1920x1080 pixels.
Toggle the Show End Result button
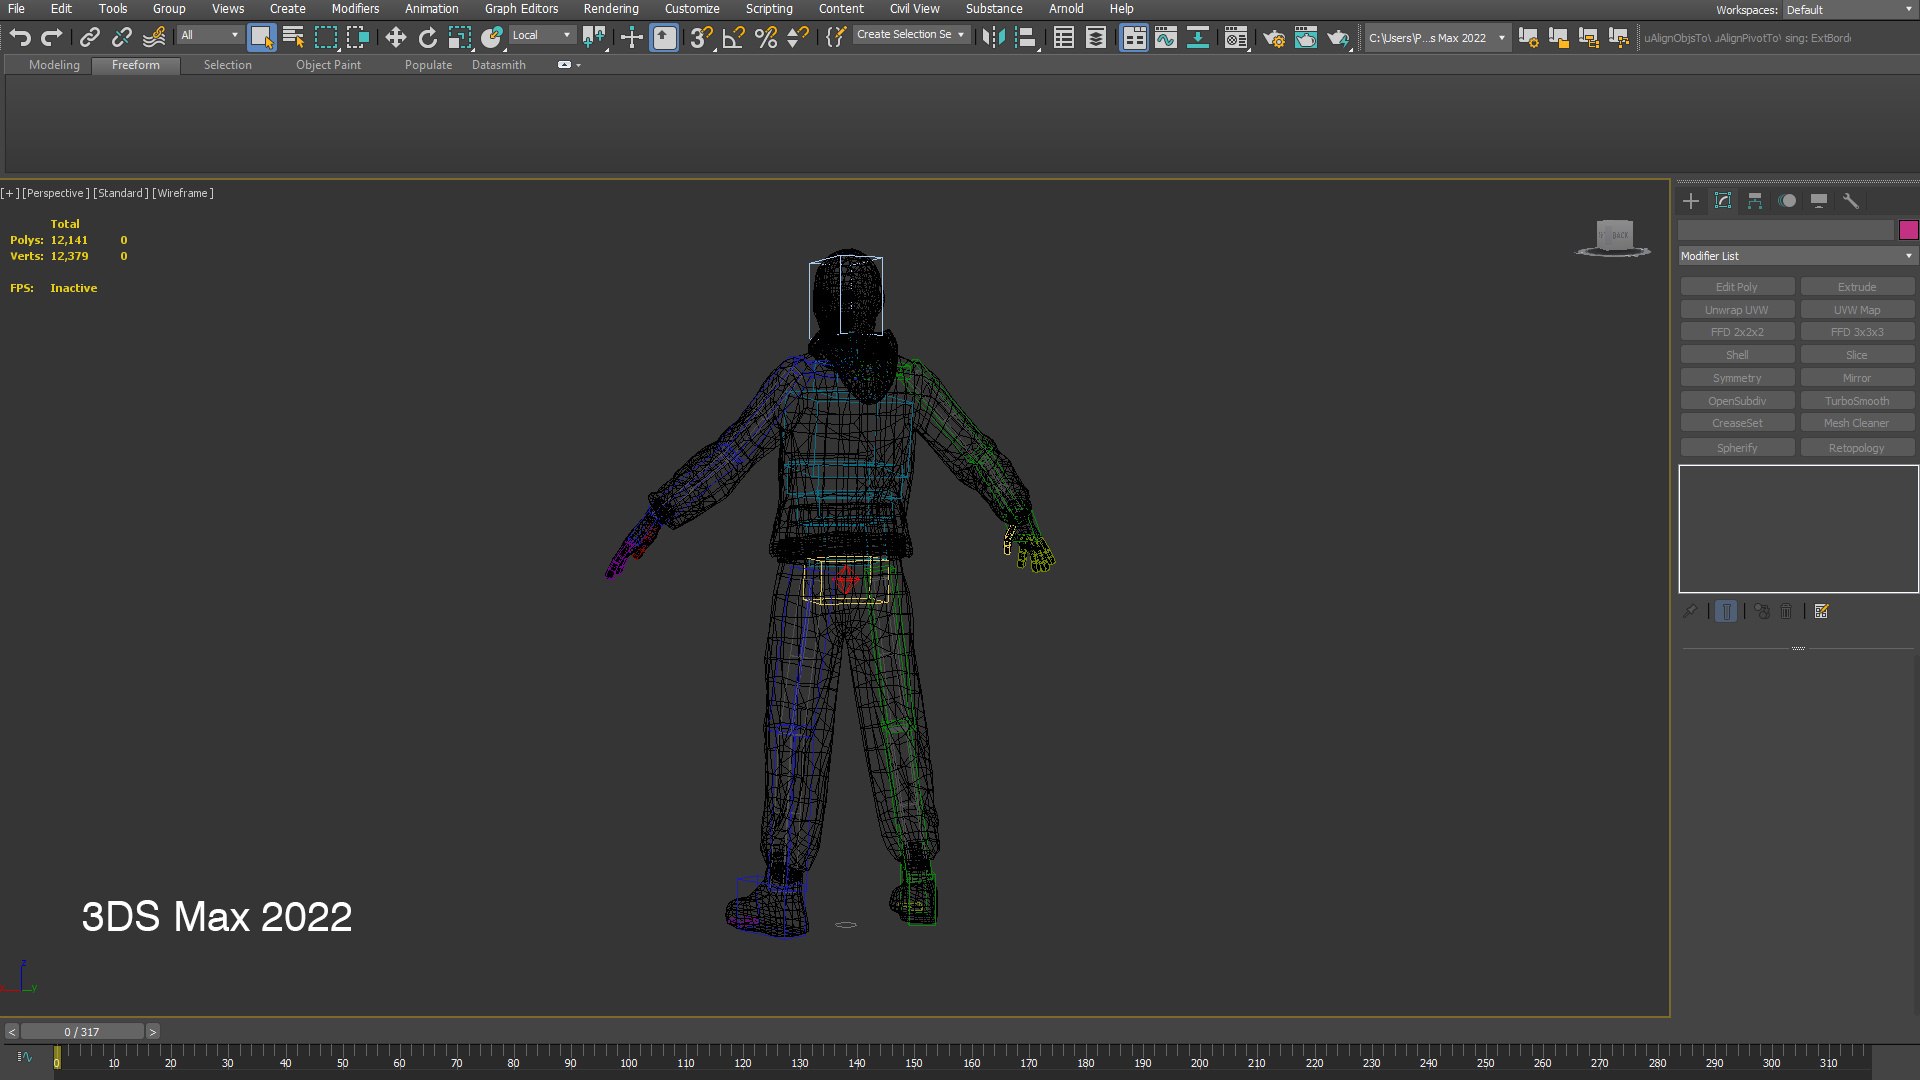(x=1726, y=611)
